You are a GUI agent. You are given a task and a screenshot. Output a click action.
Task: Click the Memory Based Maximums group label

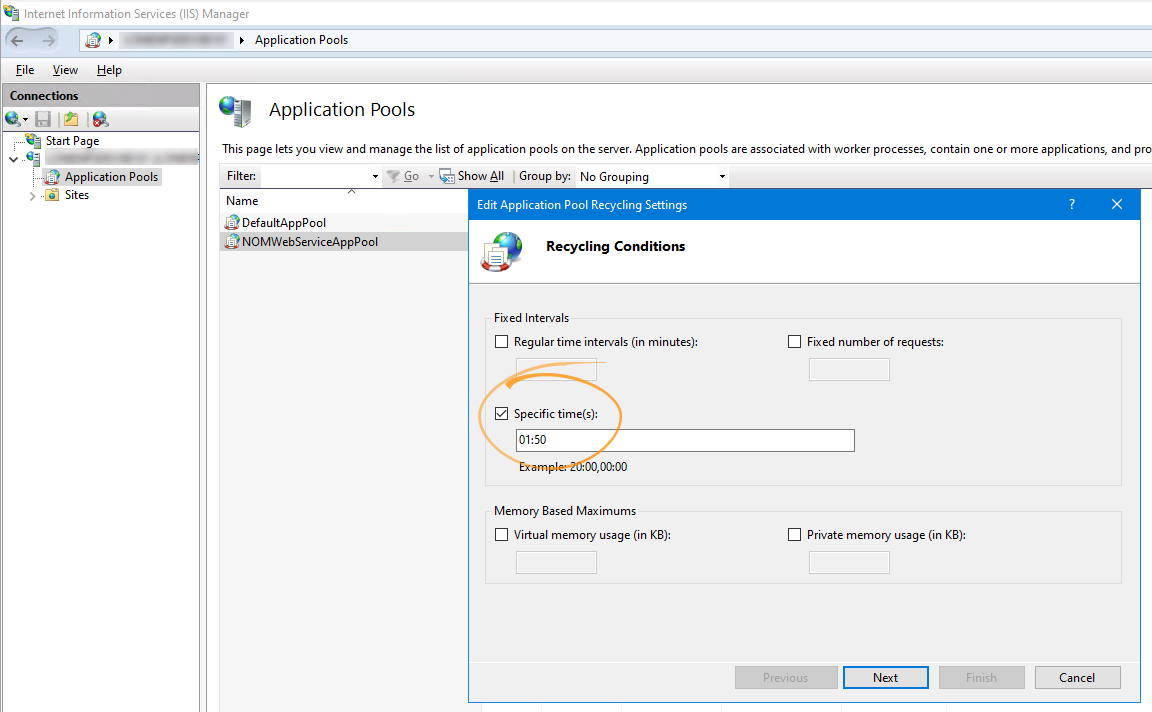tap(565, 511)
